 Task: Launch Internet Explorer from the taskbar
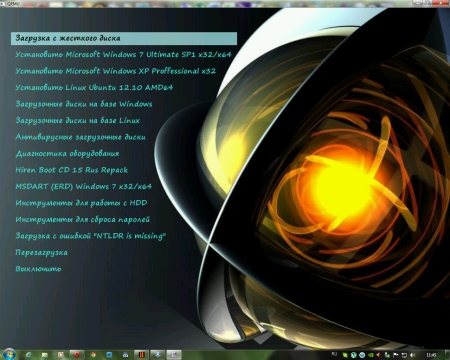tap(28, 355)
